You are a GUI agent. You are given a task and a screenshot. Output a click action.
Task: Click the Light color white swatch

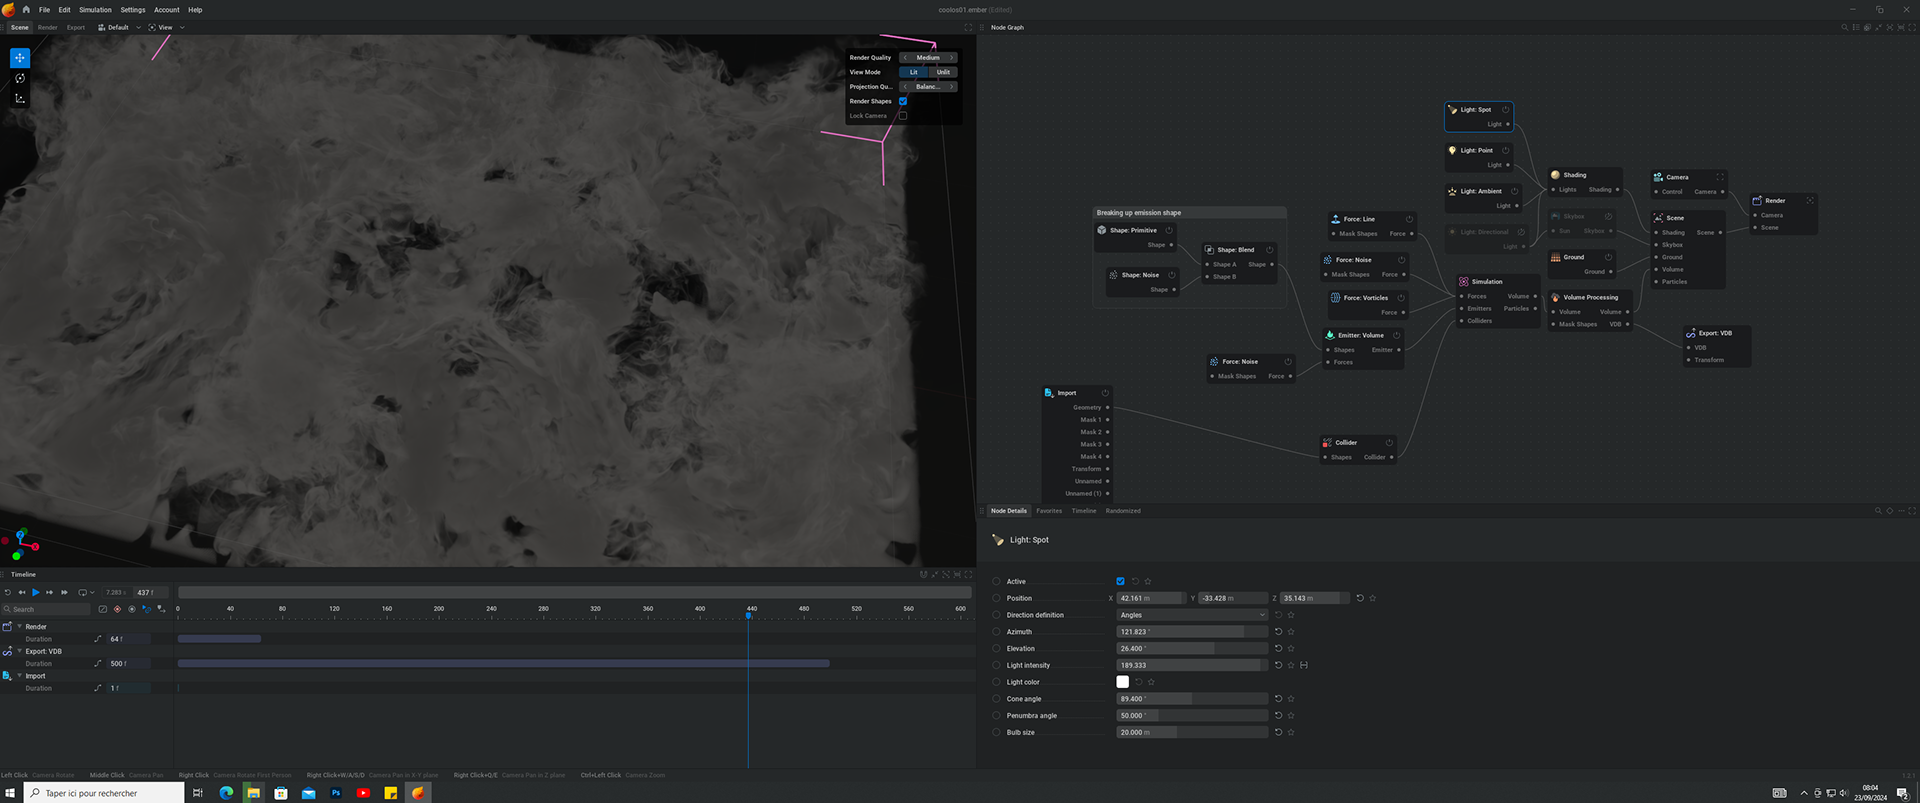pyautogui.click(x=1122, y=682)
